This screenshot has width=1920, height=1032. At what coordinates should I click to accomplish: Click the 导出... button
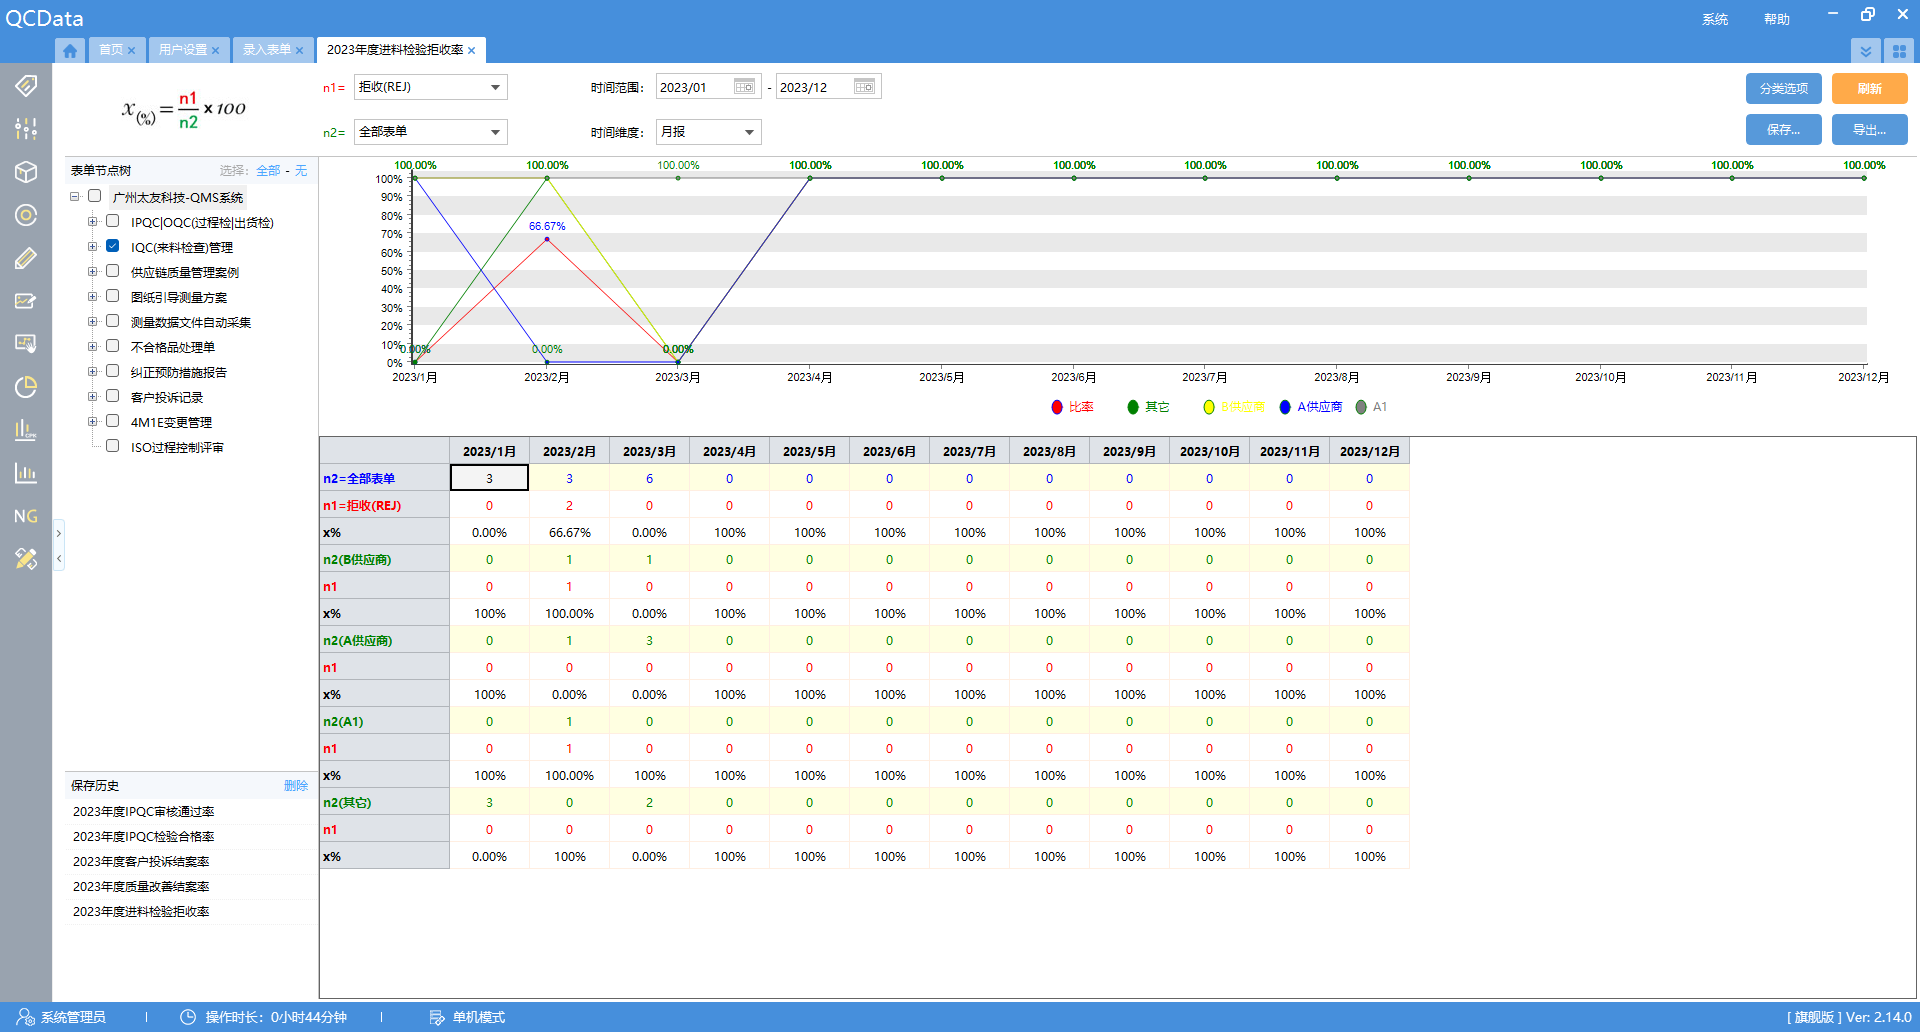tap(1869, 130)
